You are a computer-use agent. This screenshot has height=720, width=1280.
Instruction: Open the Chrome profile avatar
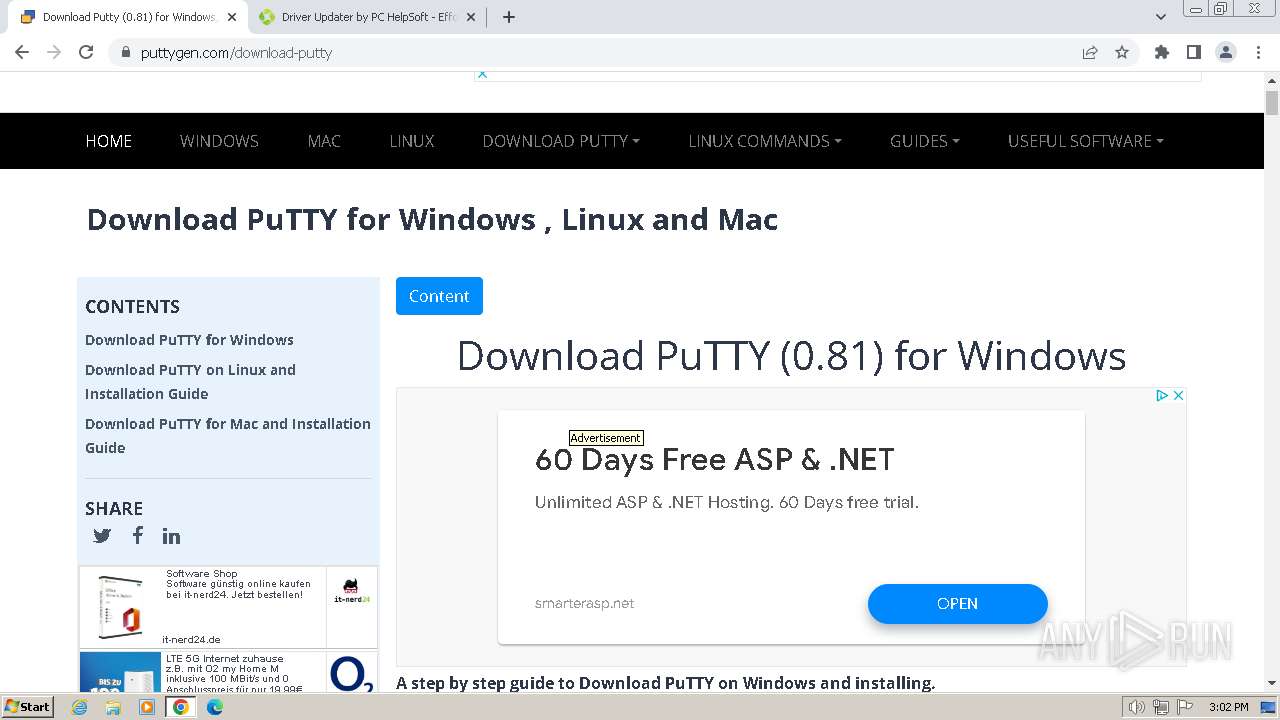[1226, 52]
